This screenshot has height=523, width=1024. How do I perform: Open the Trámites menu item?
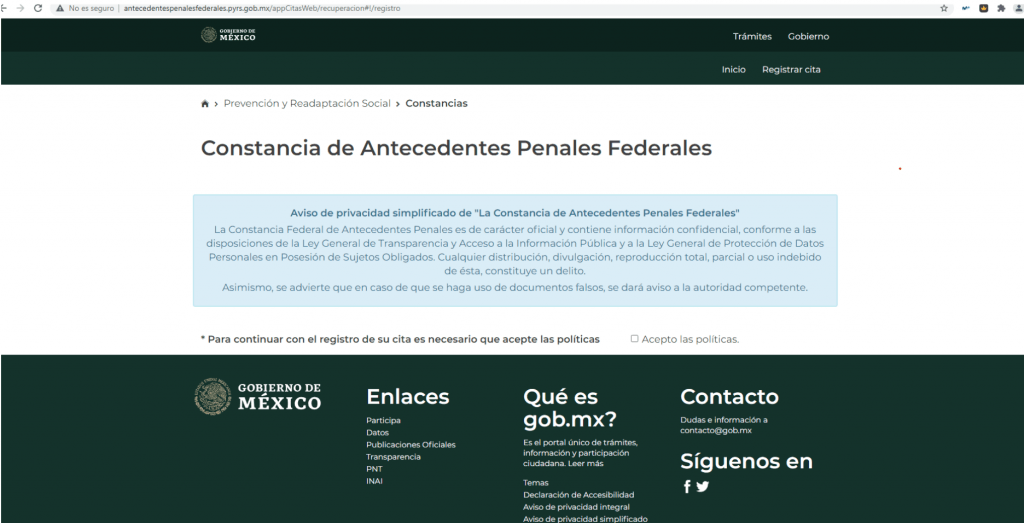pyautogui.click(x=752, y=37)
